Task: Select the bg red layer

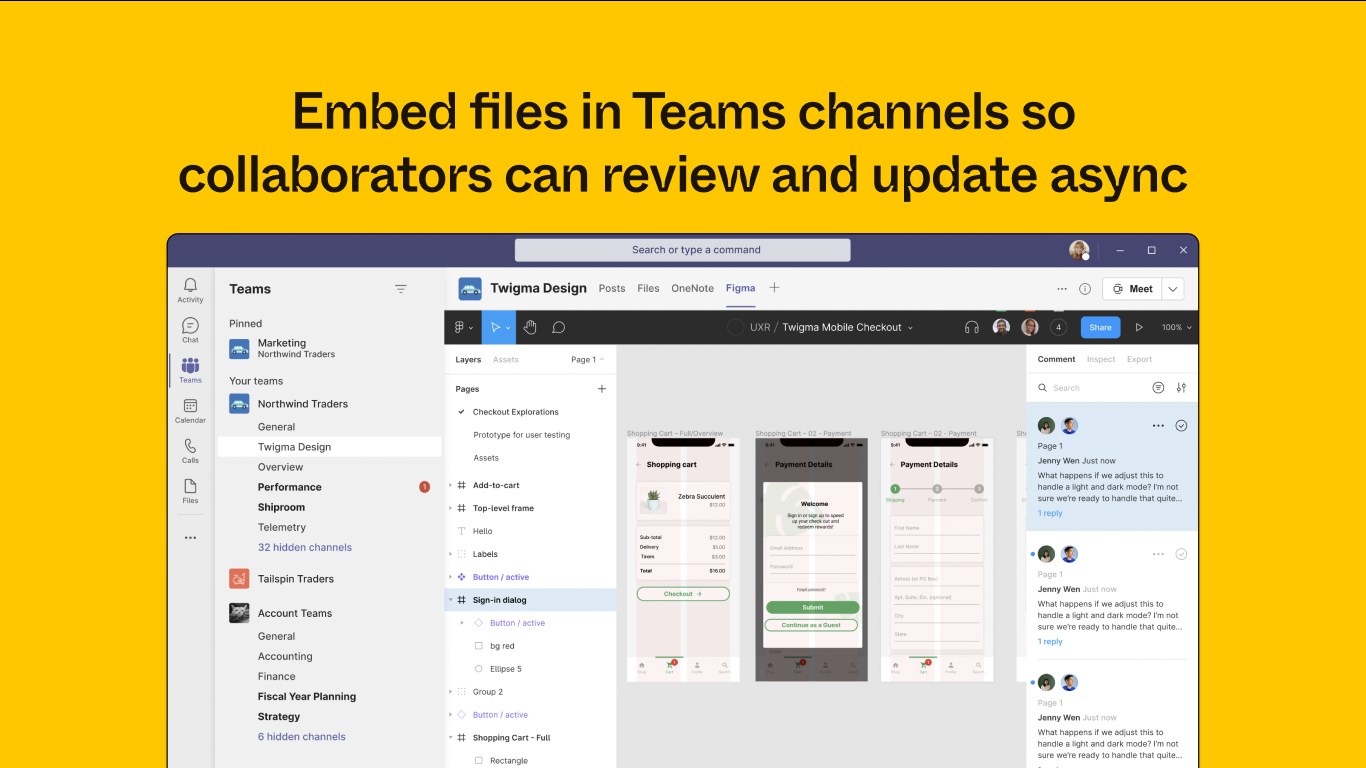Action: click(x=502, y=646)
